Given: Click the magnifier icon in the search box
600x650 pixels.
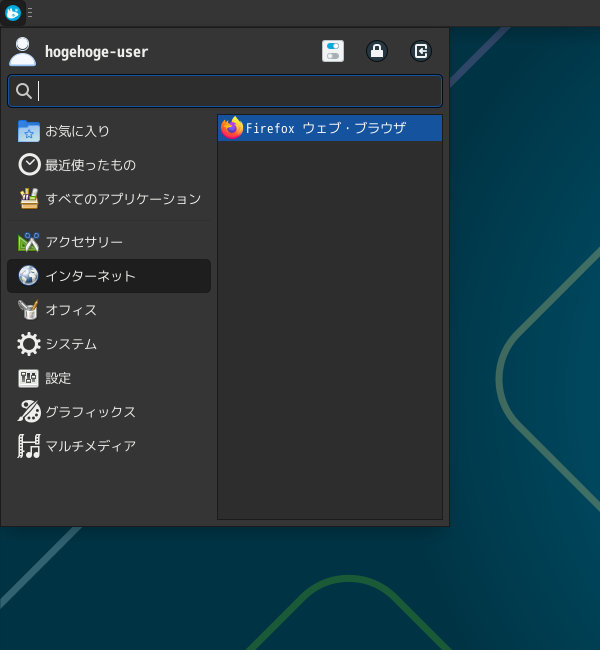Looking at the screenshot, I should pos(24,91).
